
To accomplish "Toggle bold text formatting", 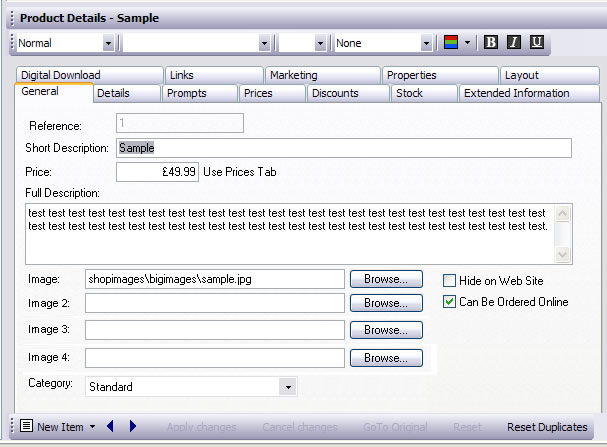I will (491, 43).
